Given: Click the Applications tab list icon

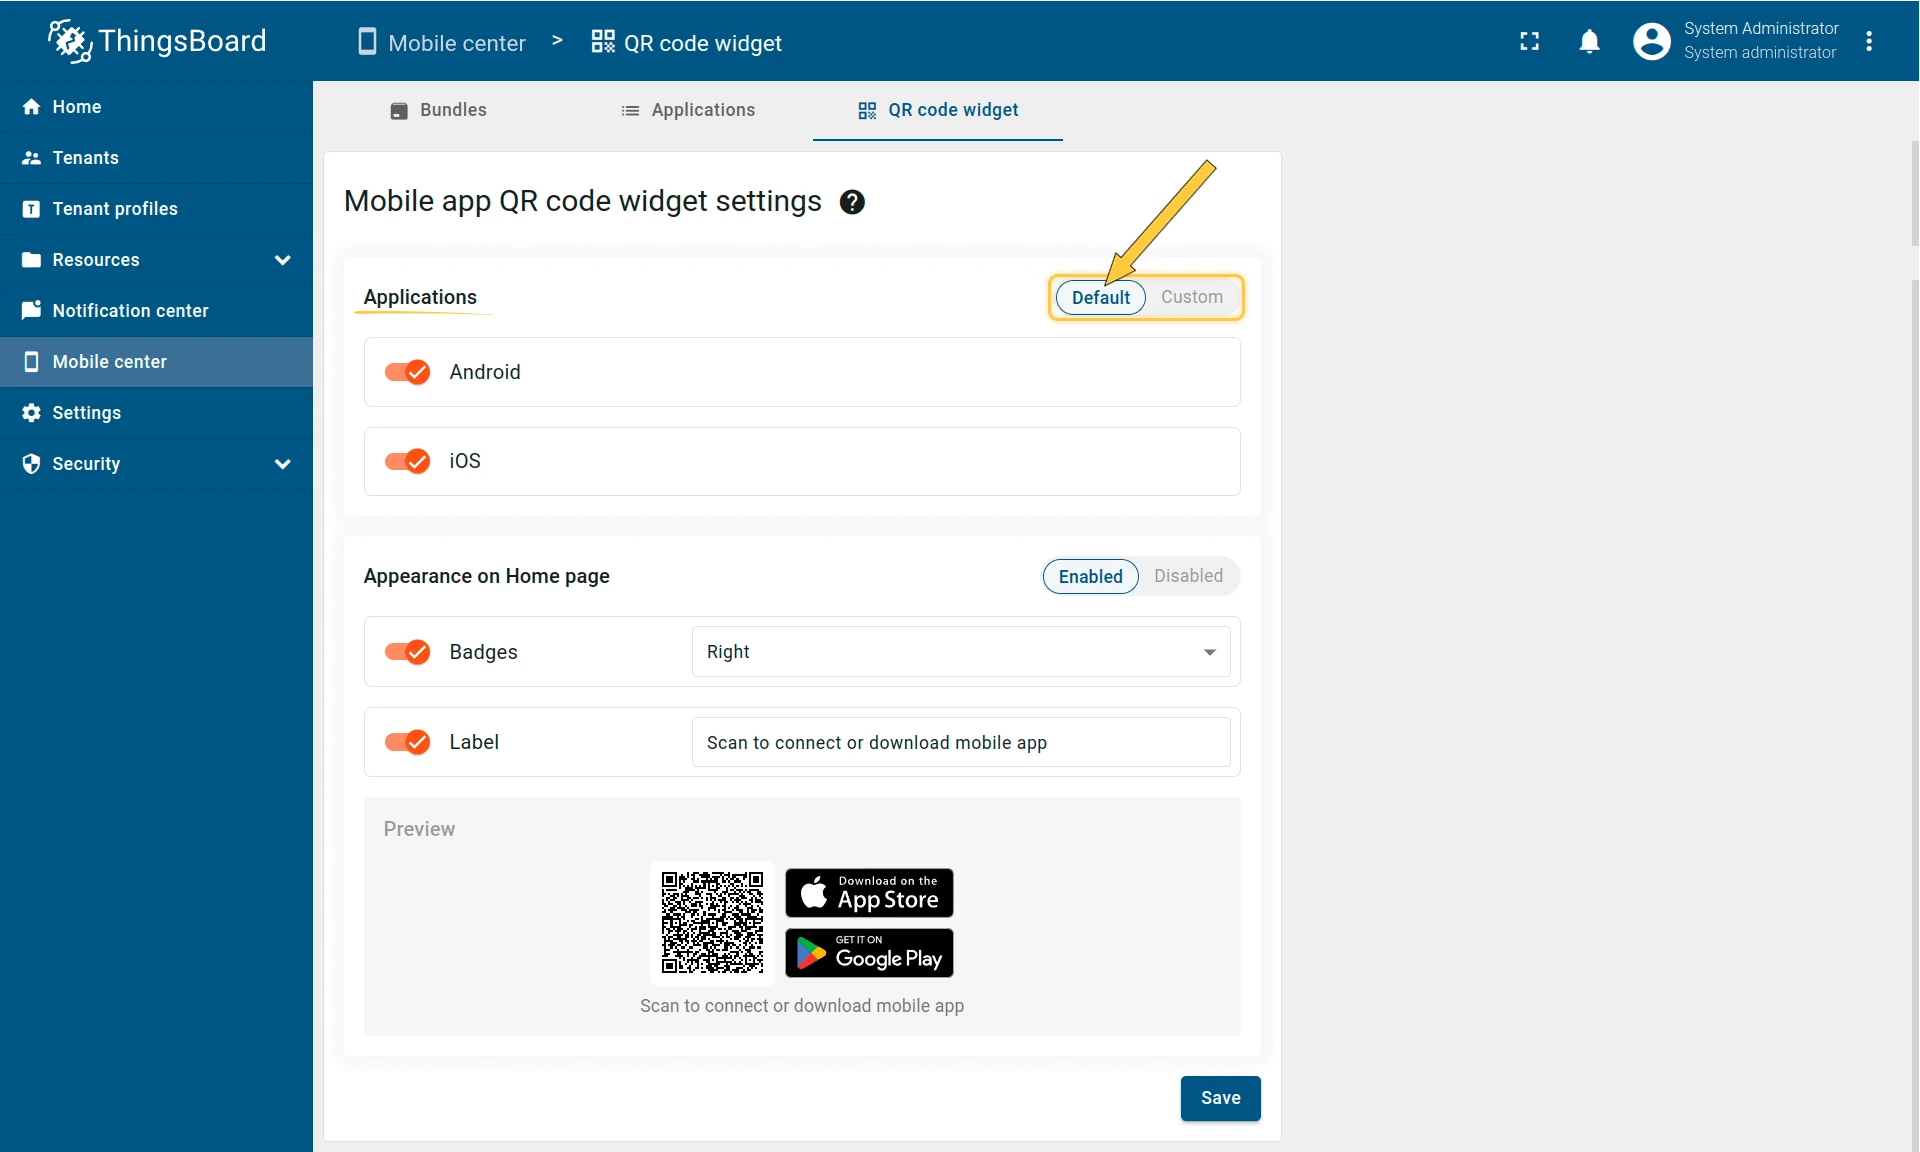Looking at the screenshot, I should point(630,111).
